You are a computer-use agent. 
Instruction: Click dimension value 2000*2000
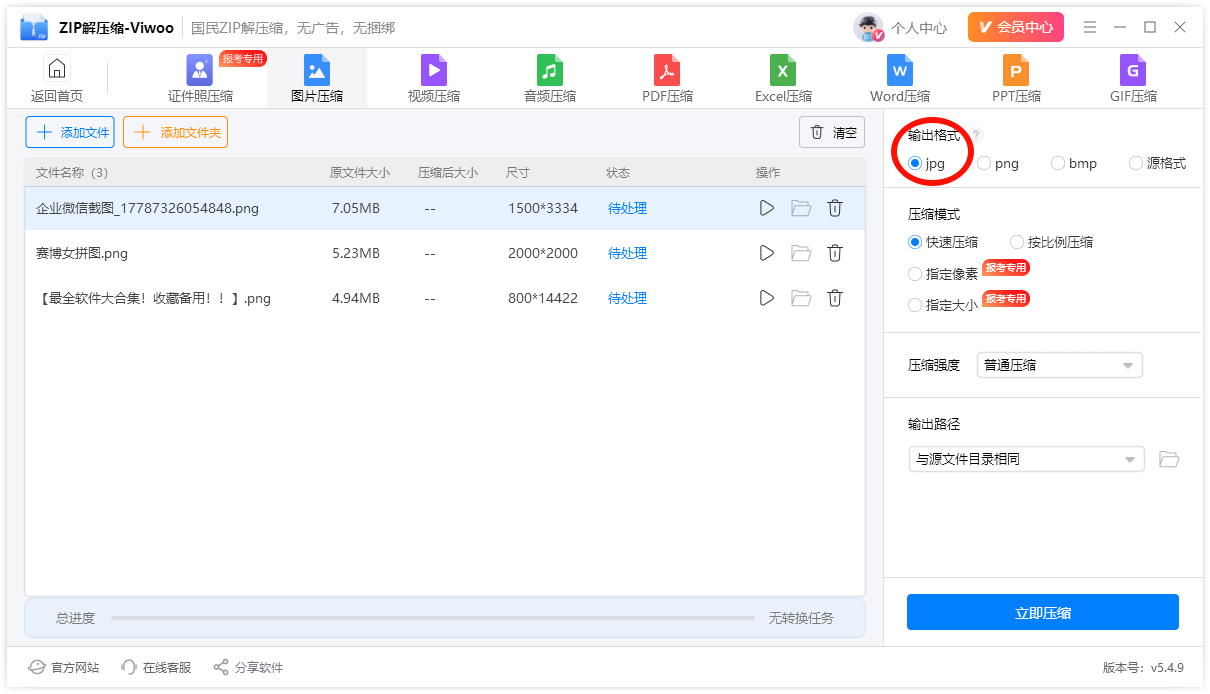pyautogui.click(x=543, y=253)
